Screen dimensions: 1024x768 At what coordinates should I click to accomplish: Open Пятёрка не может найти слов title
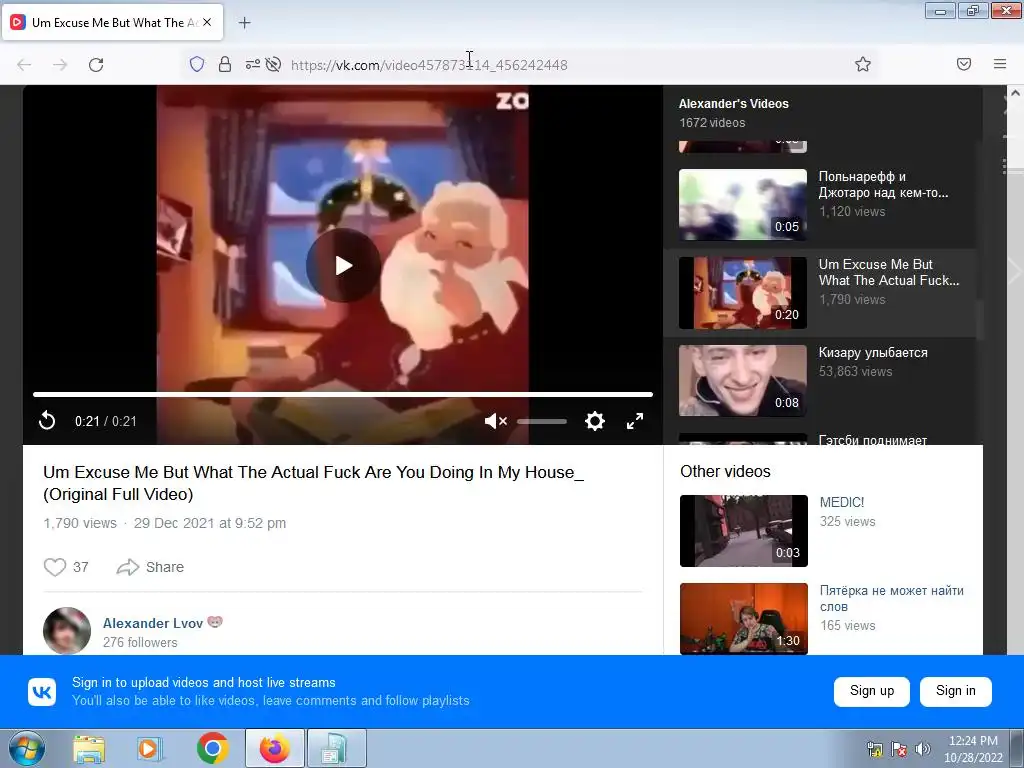(x=891, y=598)
